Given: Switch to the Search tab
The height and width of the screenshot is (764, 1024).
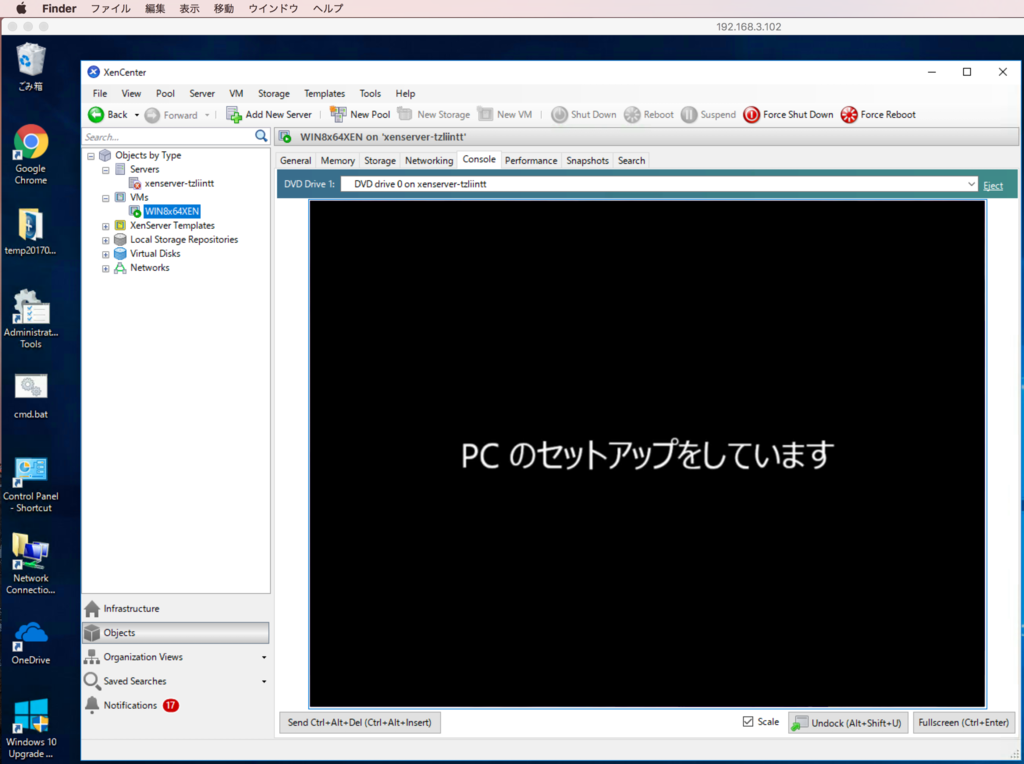Looking at the screenshot, I should pyautogui.click(x=632, y=161).
